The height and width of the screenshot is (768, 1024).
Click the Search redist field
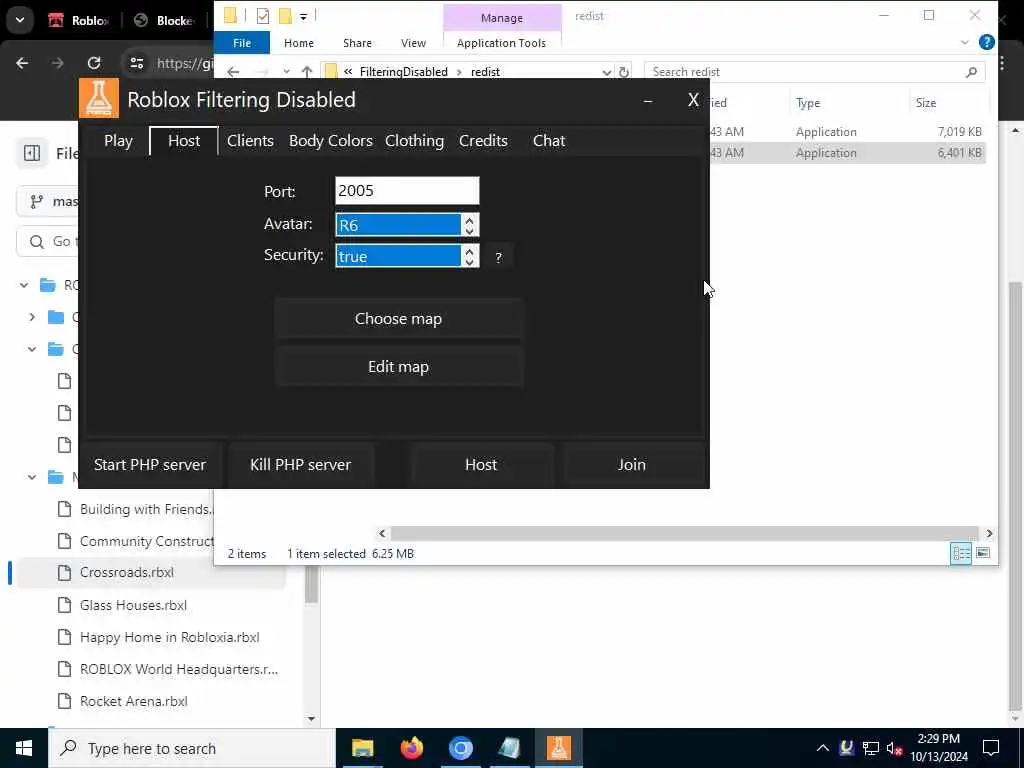[805, 72]
